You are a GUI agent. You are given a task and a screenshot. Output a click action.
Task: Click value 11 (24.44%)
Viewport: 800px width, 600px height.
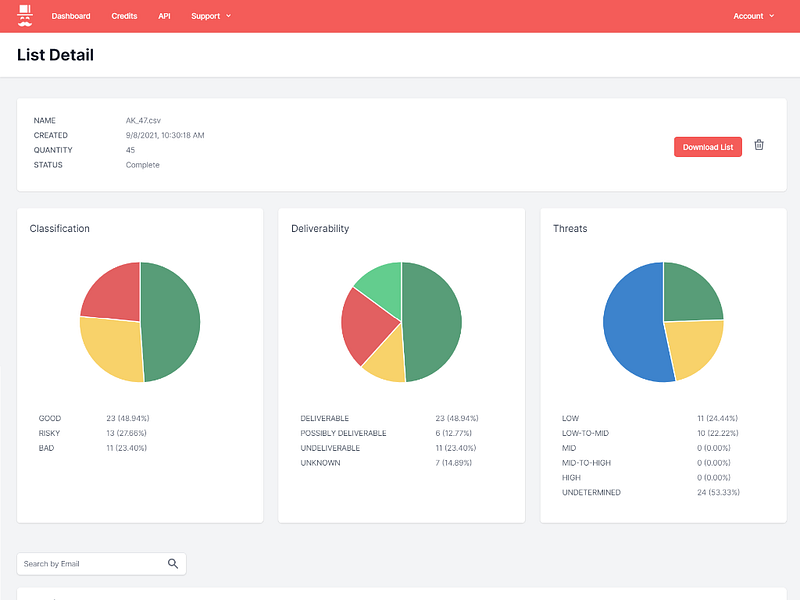click(717, 418)
